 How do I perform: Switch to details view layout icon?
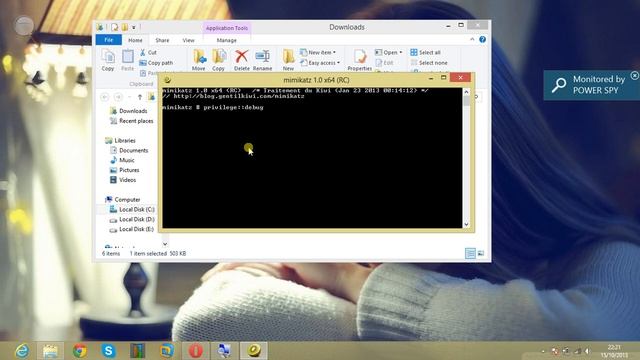(470, 253)
